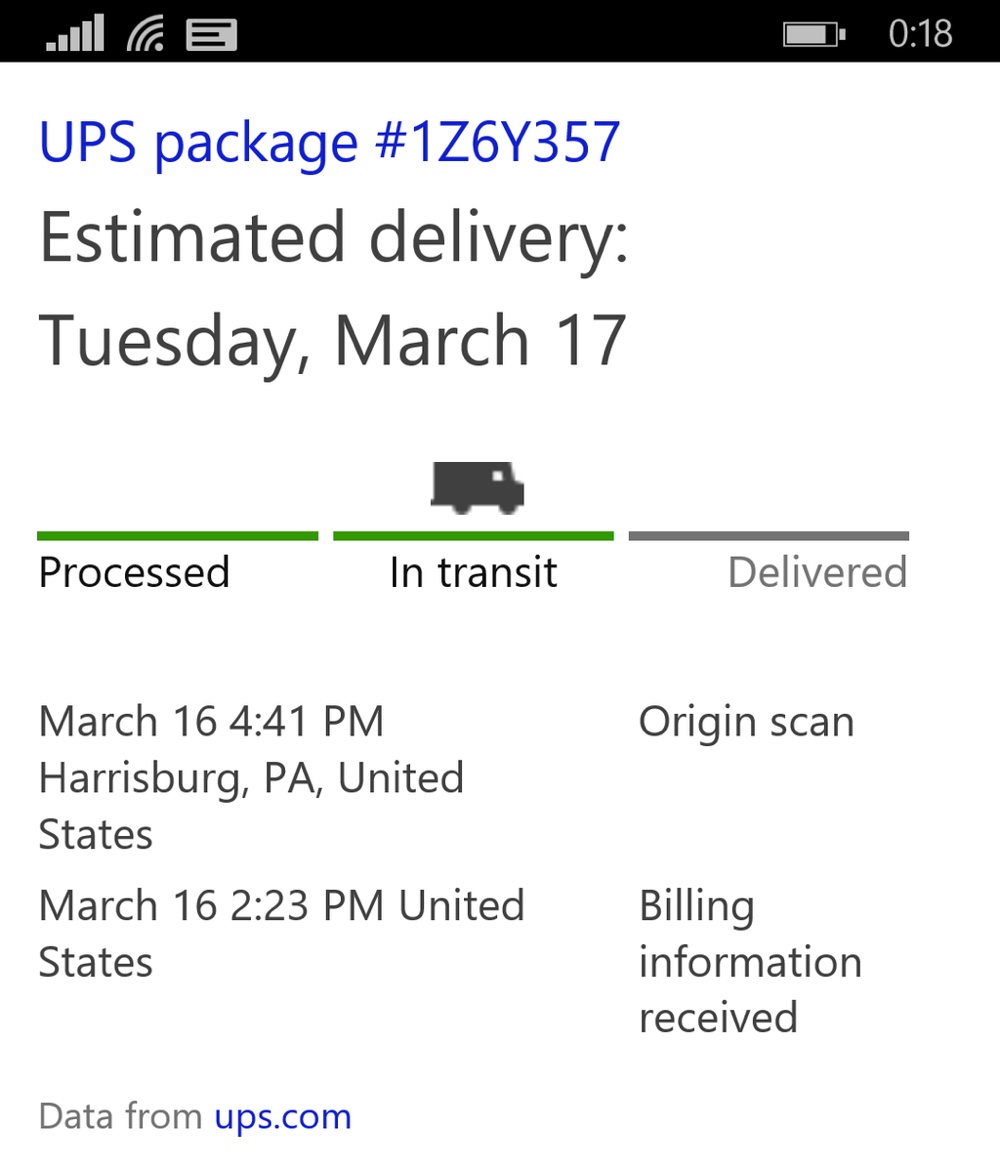
Task: Tap the cellular signal strength icon
Action: pos(75,35)
